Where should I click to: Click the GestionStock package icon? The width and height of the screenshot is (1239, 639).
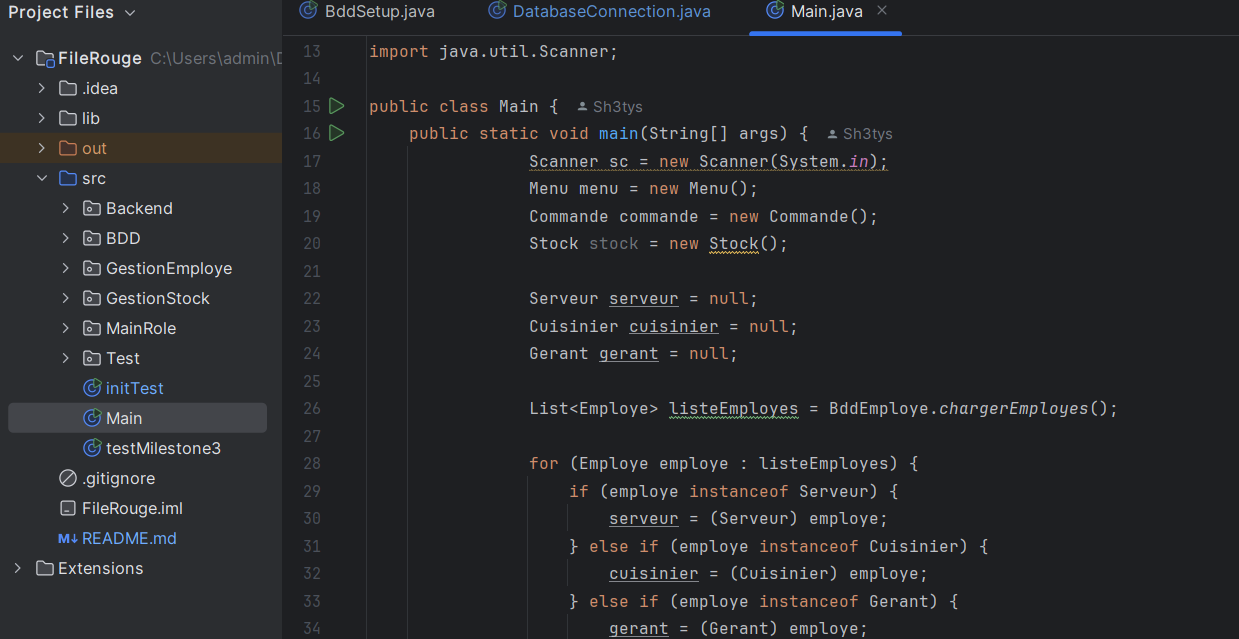[92, 298]
